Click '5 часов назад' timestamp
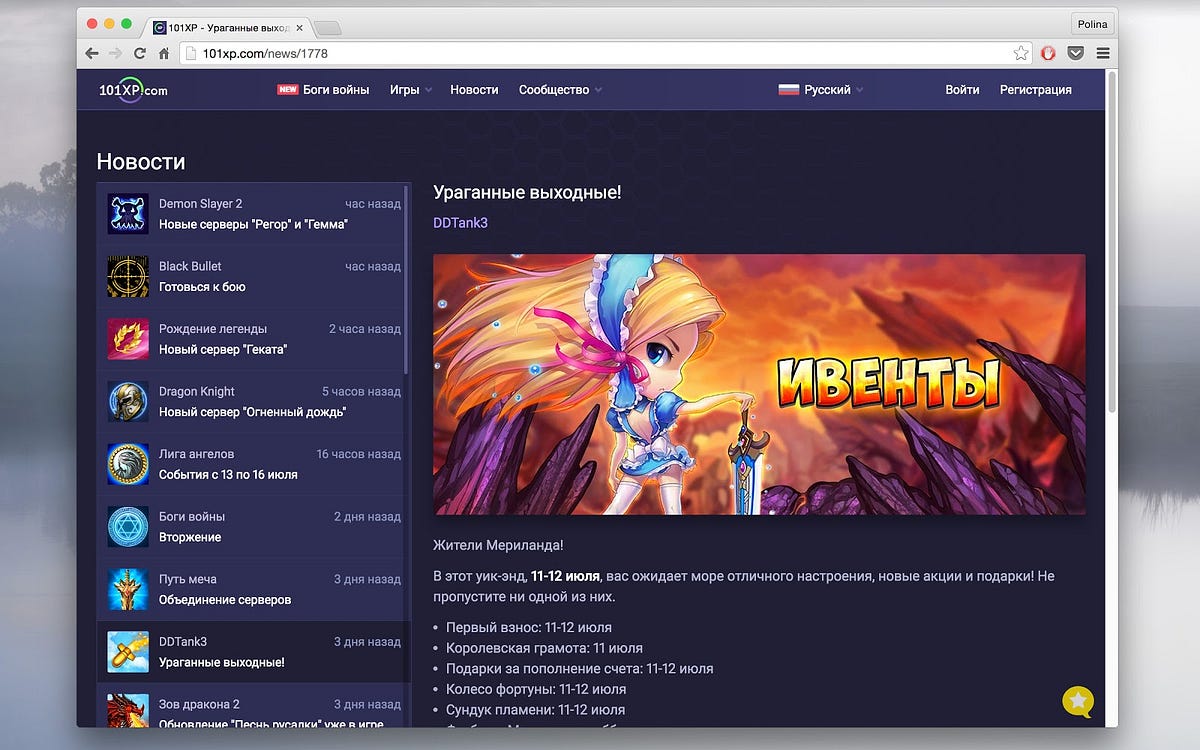Viewport: 1200px width, 750px height. (361, 391)
